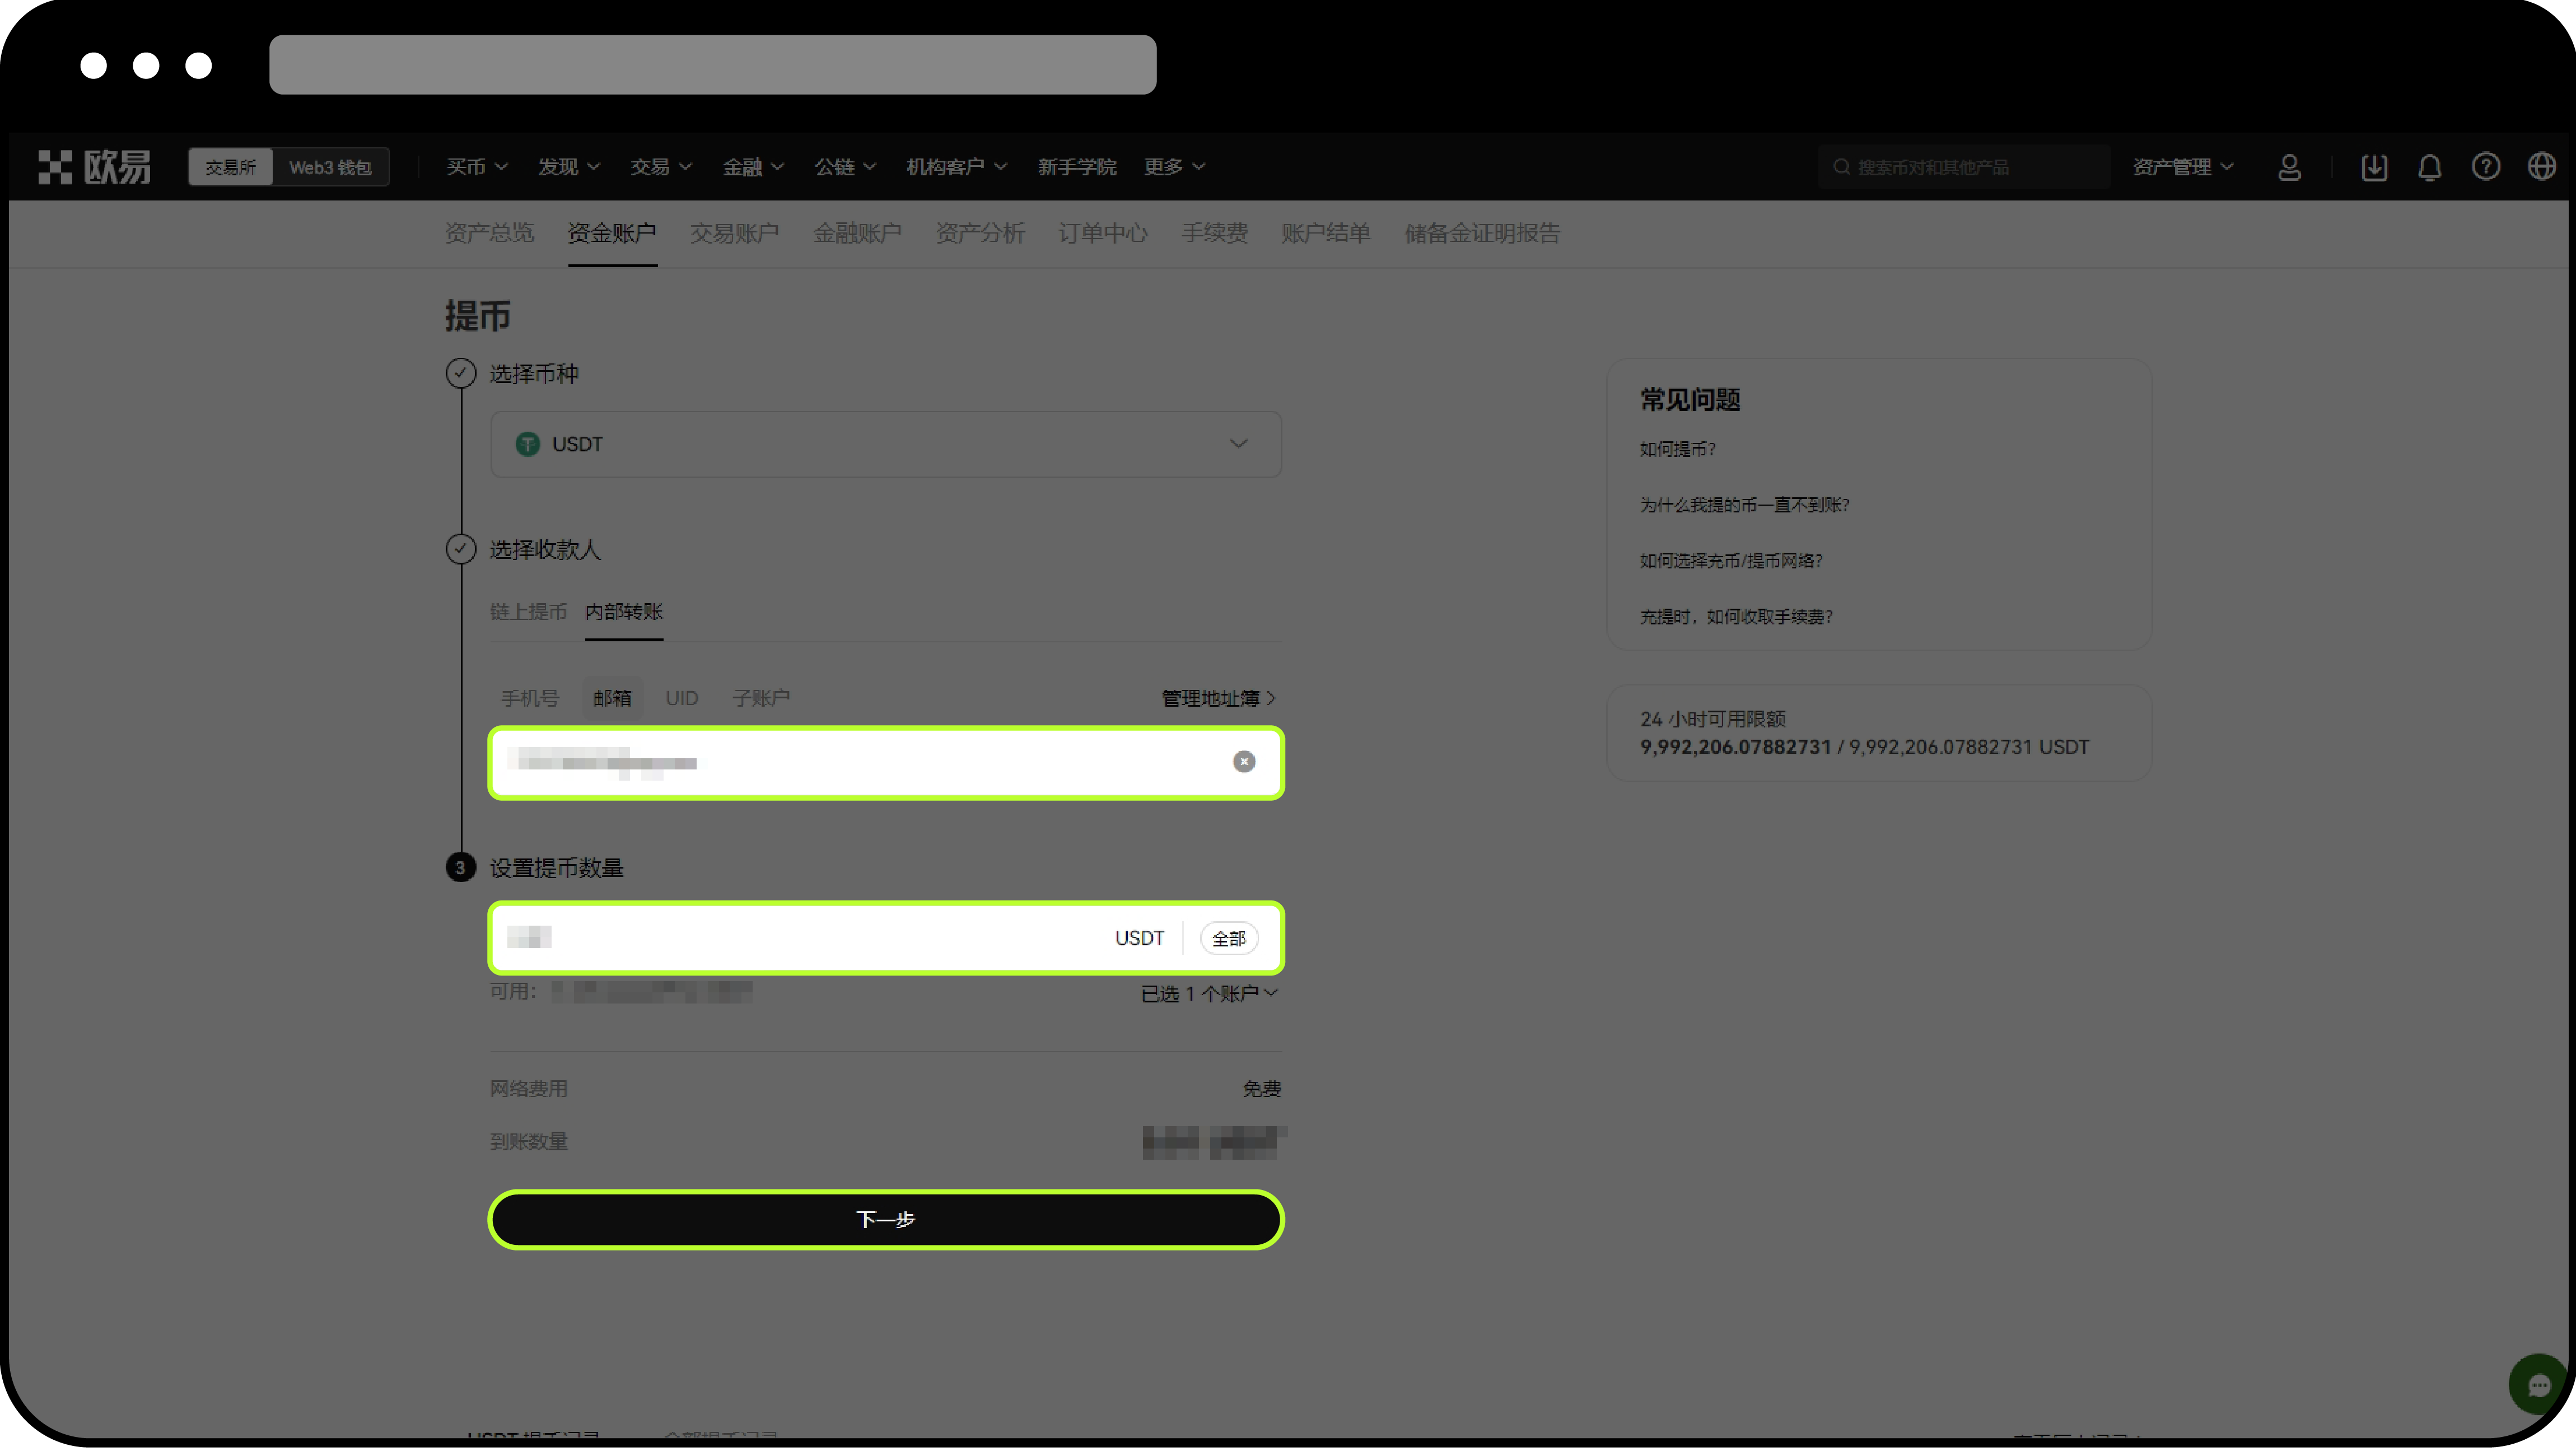The width and height of the screenshot is (2576, 1456).
Task: Clear the recipient email with the x icon
Action: click(x=1243, y=762)
